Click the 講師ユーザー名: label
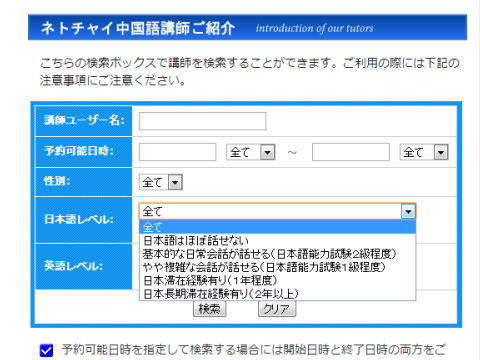480x360 pixels. pyautogui.click(x=84, y=120)
